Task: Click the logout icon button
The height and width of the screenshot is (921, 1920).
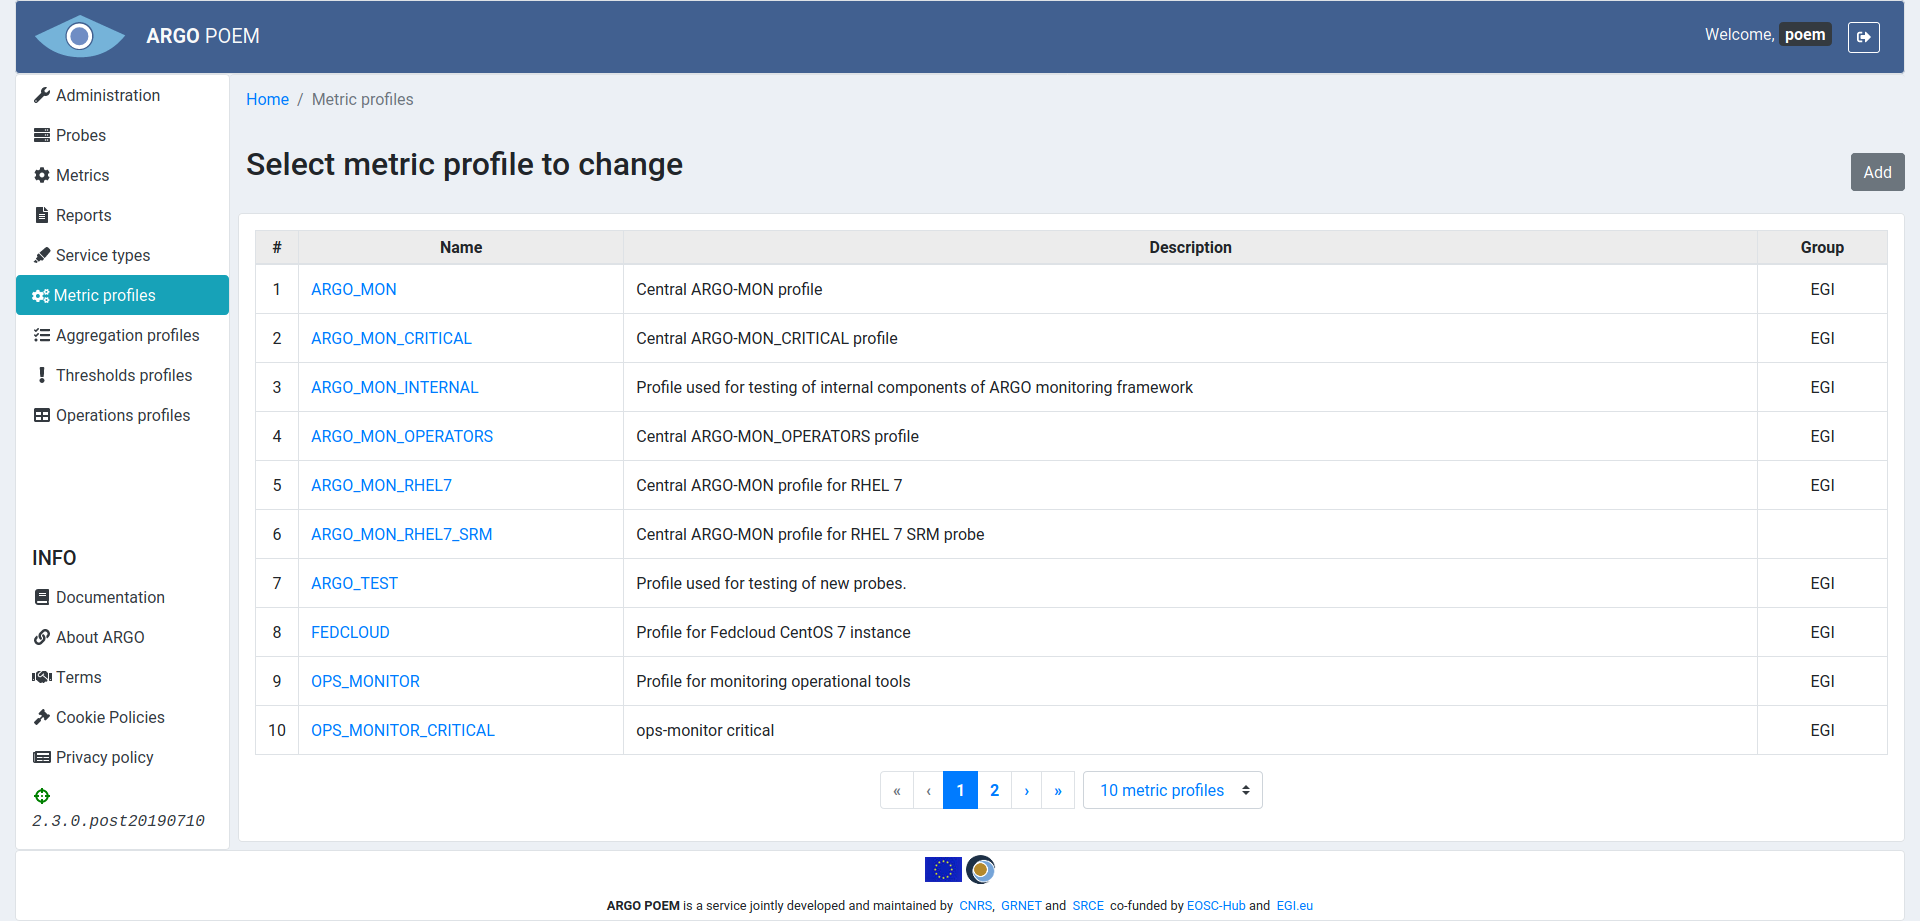Action: pos(1863,37)
